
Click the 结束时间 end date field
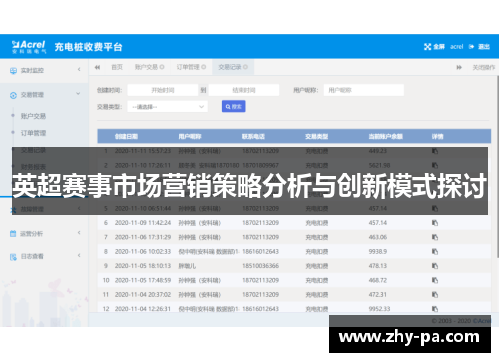[x=244, y=90]
